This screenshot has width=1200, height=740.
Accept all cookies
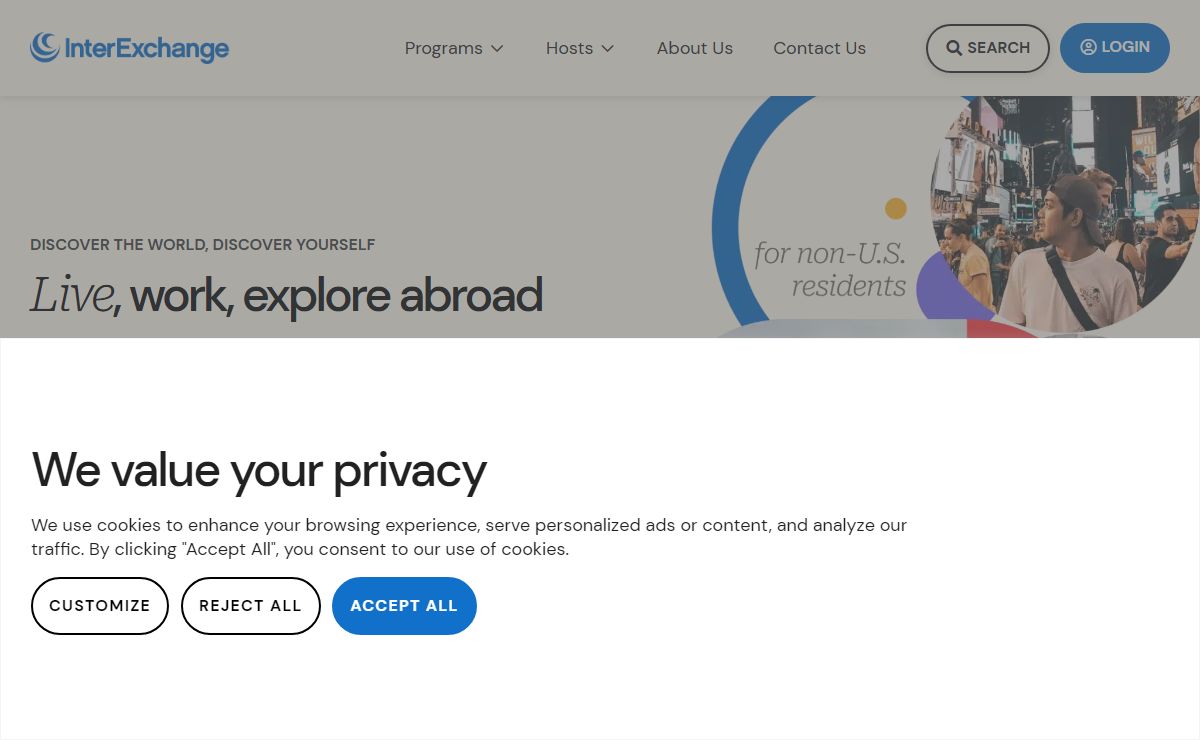[x=404, y=606]
